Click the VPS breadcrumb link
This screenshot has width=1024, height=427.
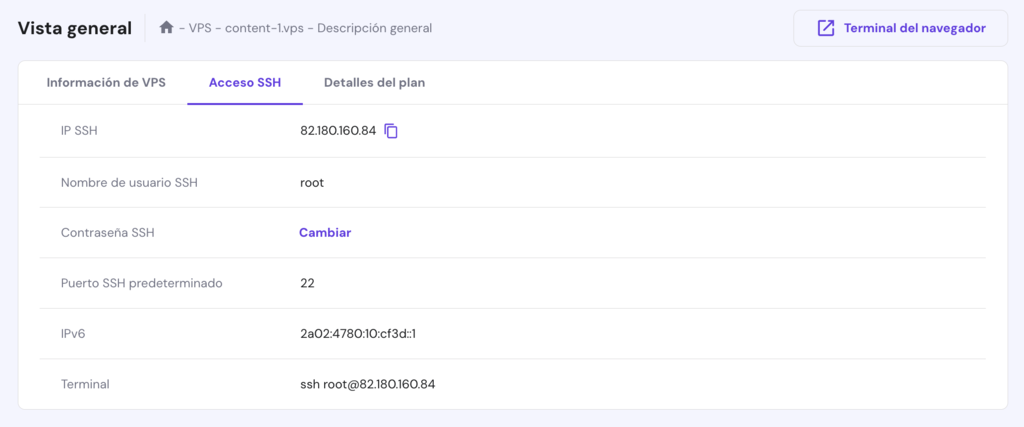click(200, 28)
